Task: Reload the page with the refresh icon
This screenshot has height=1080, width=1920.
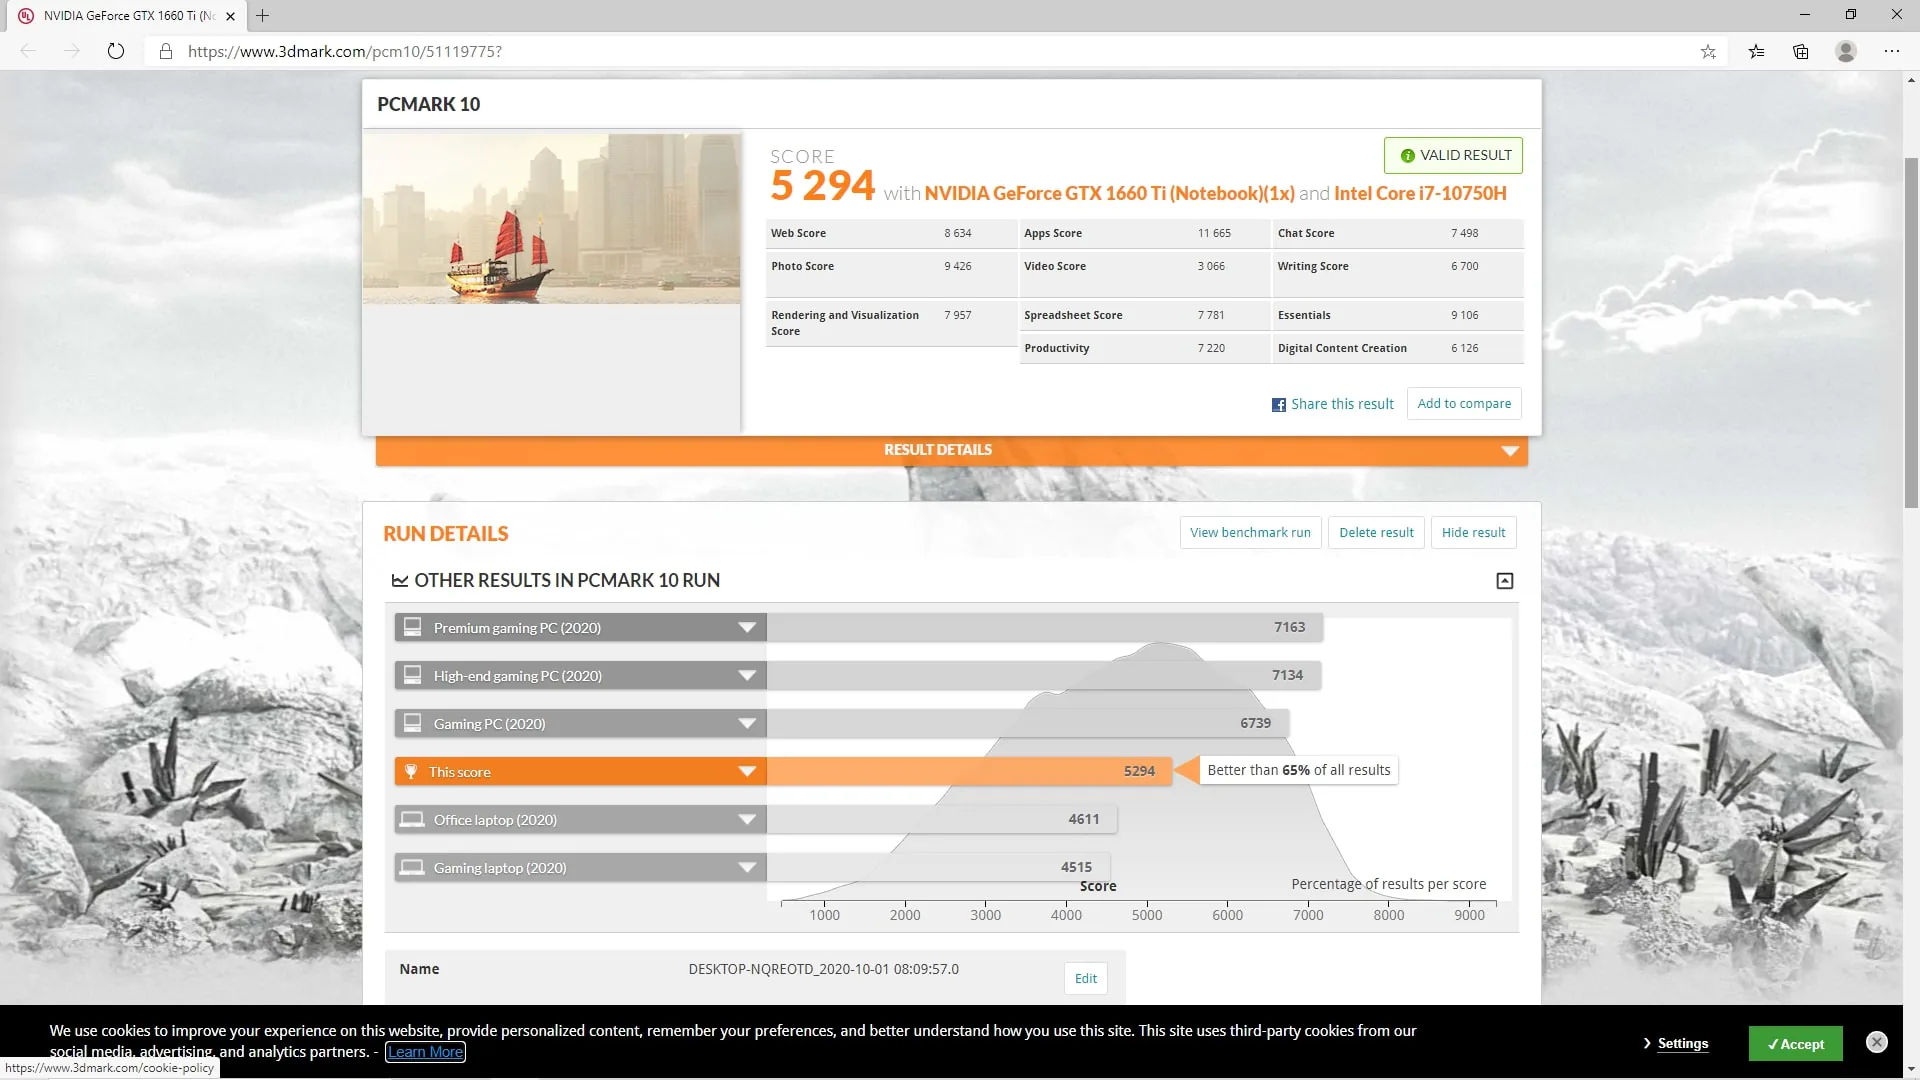Action: (x=116, y=51)
